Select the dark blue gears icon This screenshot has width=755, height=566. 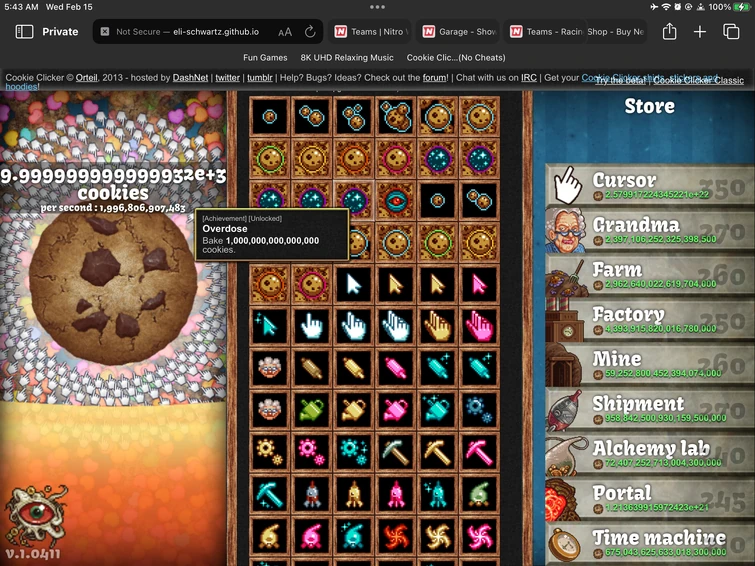[479, 409]
